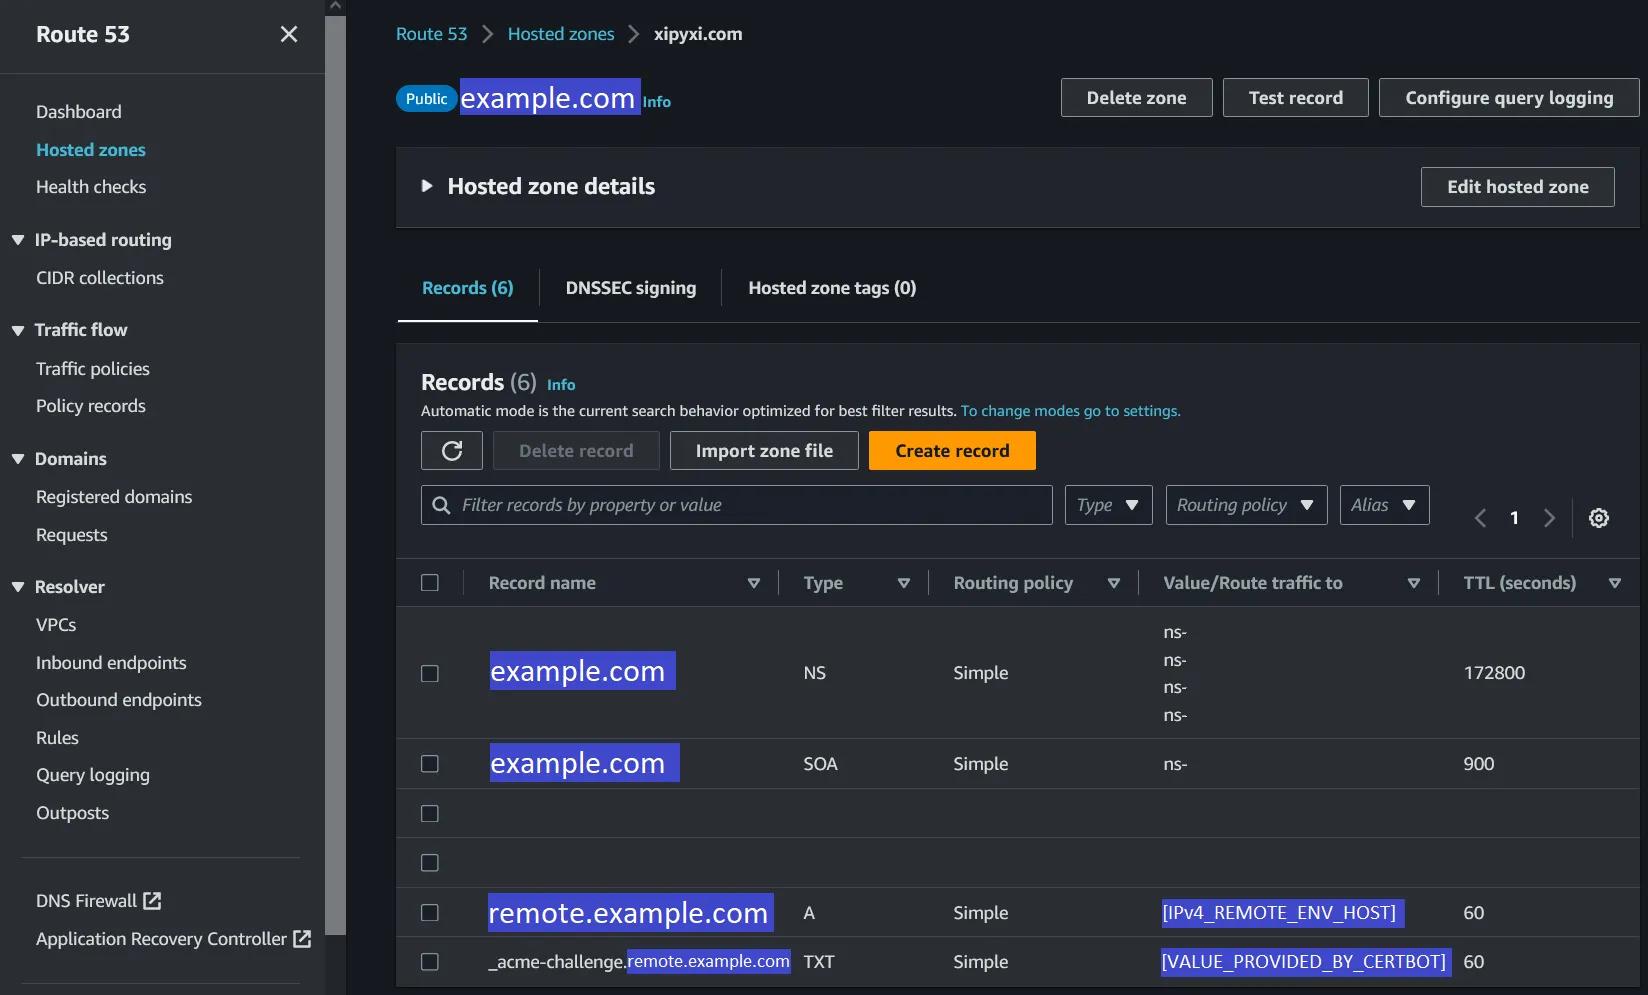Collapse Traffic flow section
This screenshot has width=1648, height=995.
pyautogui.click(x=18, y=330)
